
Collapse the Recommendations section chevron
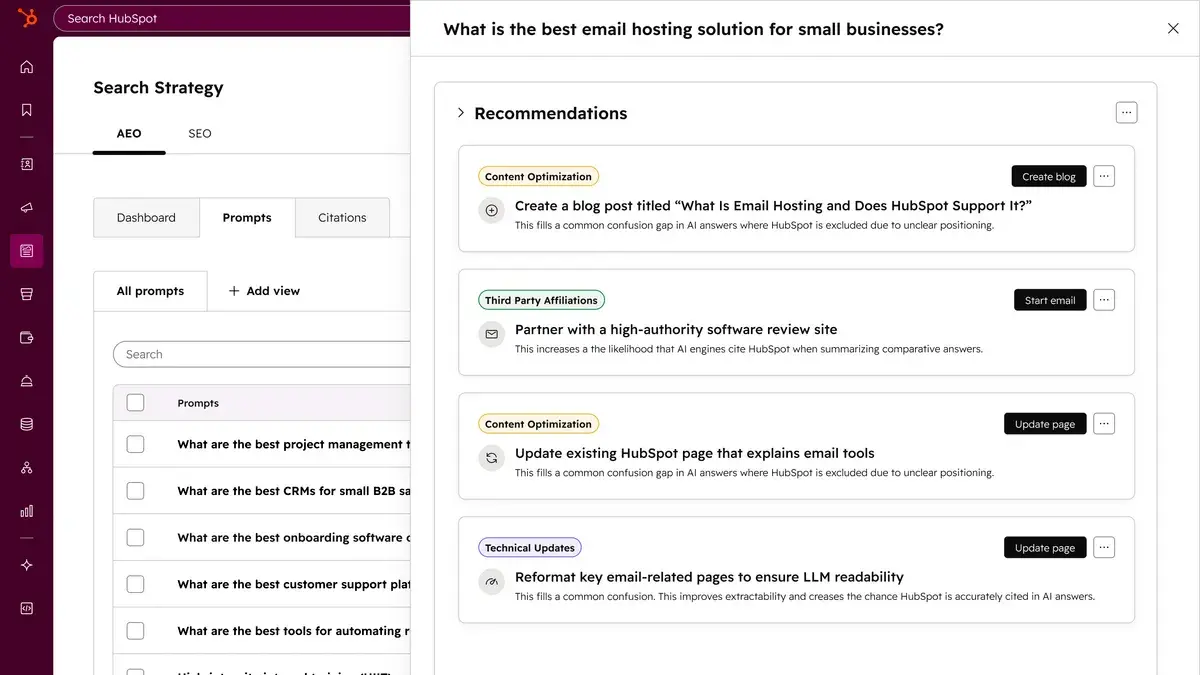coord(460,113)
